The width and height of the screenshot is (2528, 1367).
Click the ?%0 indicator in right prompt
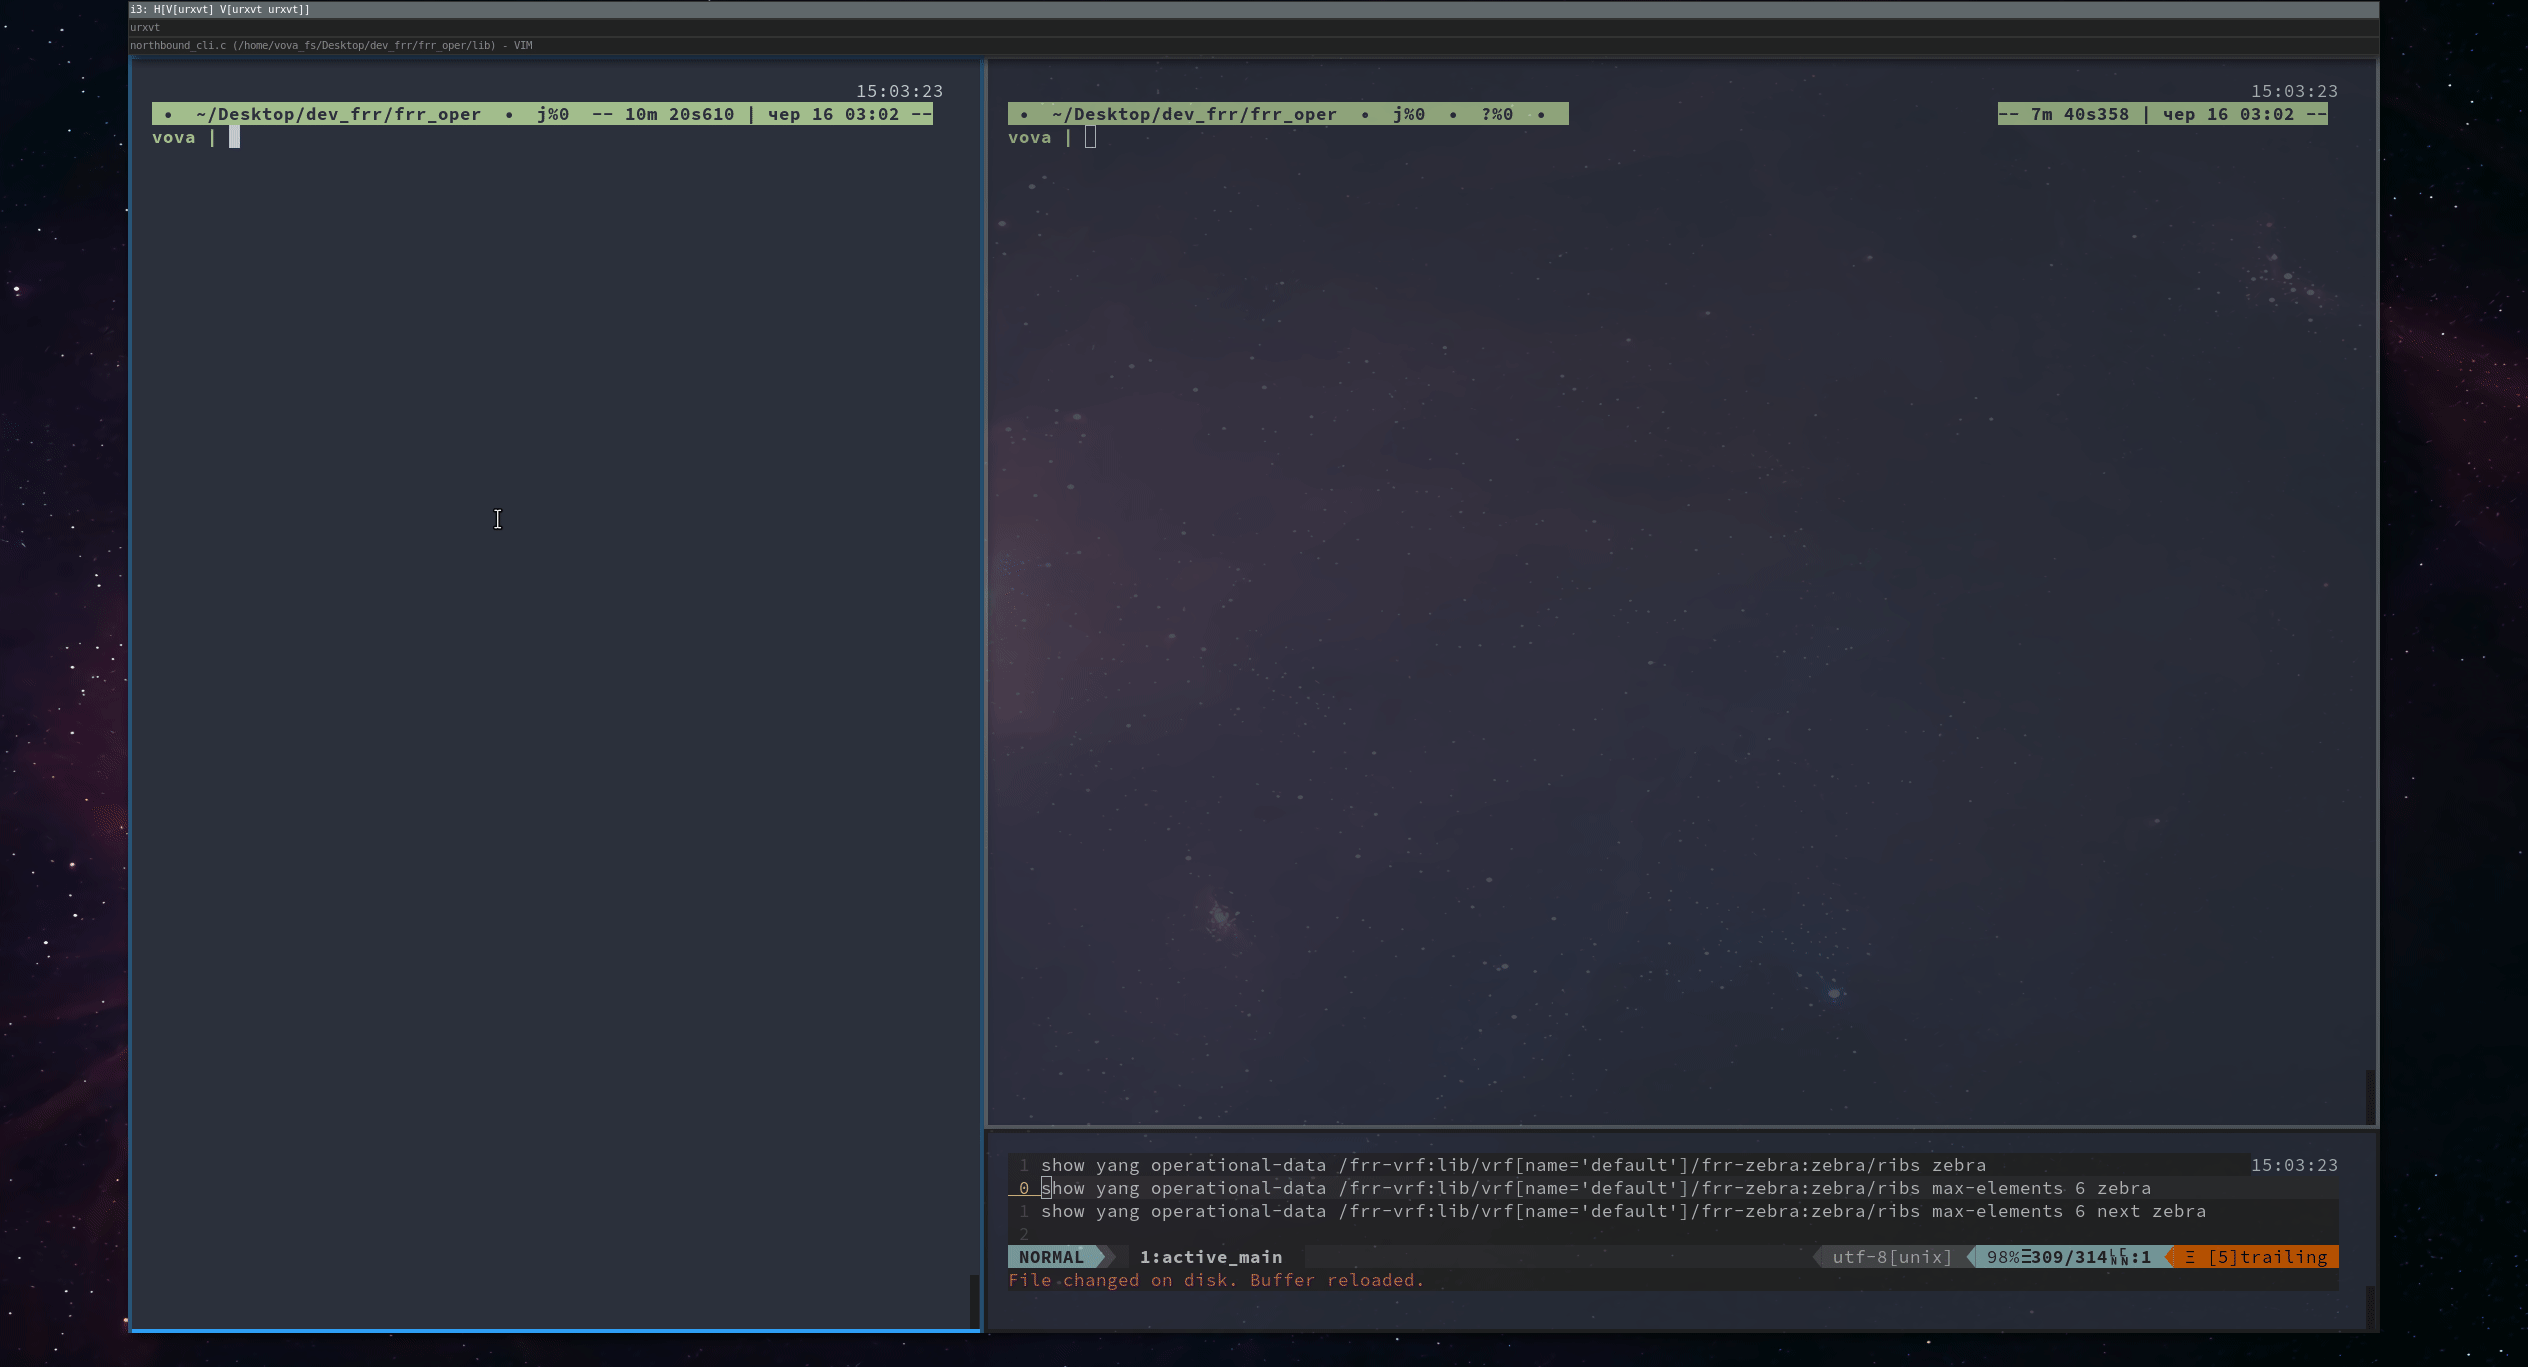point(1496,114)
